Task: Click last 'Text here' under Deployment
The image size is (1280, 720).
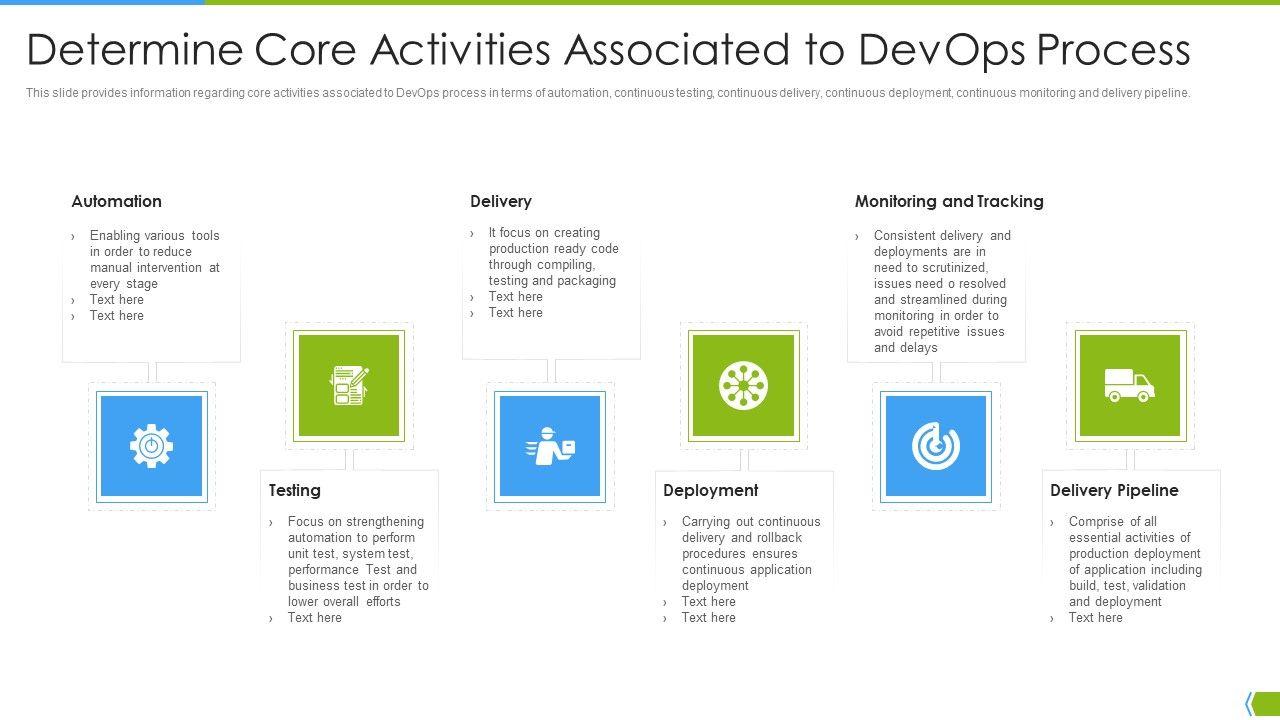Action: click(x=709, y=618)
